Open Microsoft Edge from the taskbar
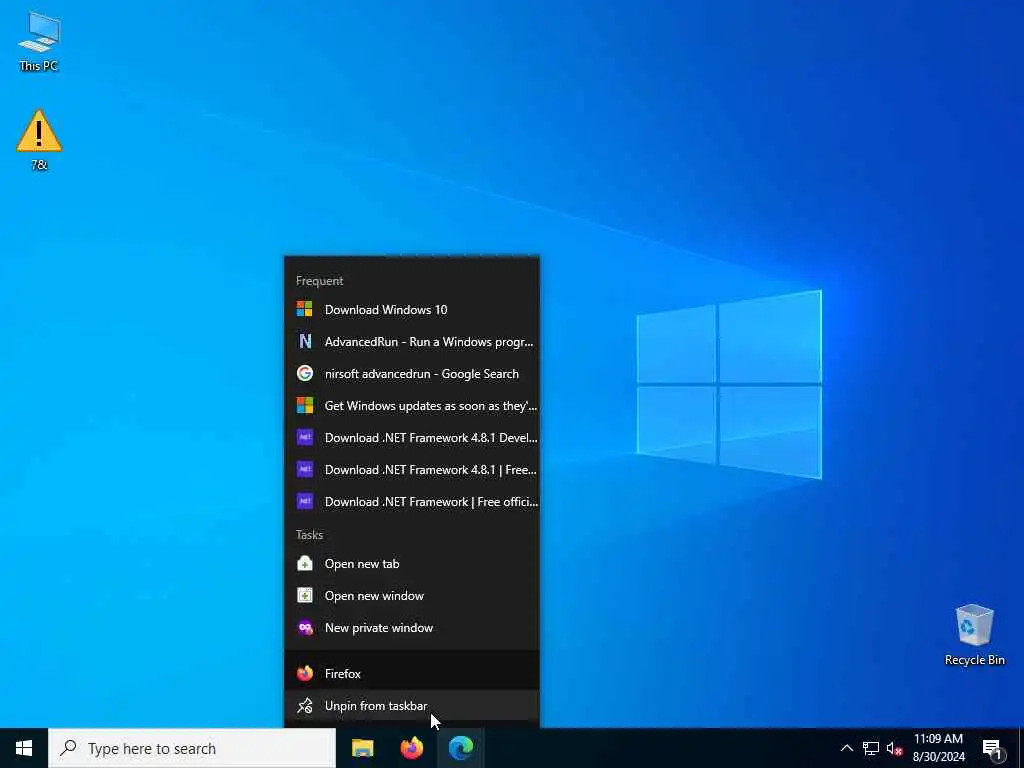Image resolution: width=1024 pixels, height=768 pixels. [460, 748]
